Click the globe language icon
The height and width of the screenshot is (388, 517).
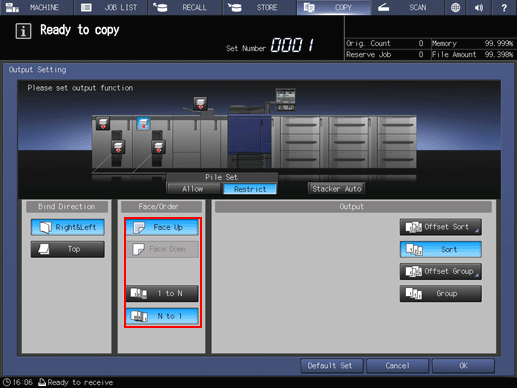455,7
